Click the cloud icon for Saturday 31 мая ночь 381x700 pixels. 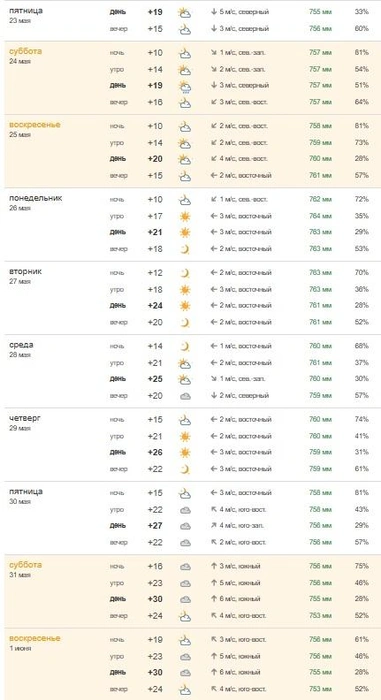[x=185, y=567]
